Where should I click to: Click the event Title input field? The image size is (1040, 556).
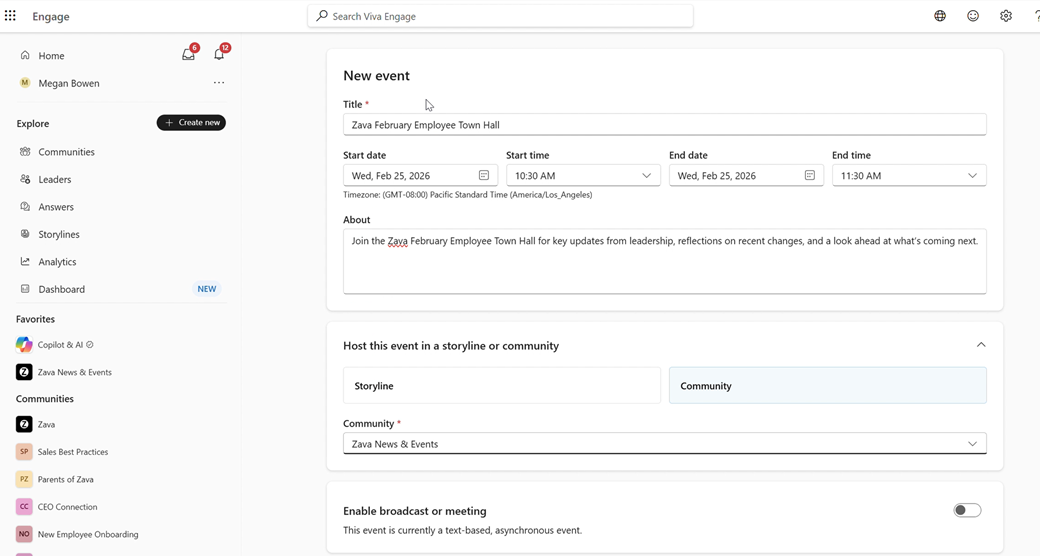(664, 125)
